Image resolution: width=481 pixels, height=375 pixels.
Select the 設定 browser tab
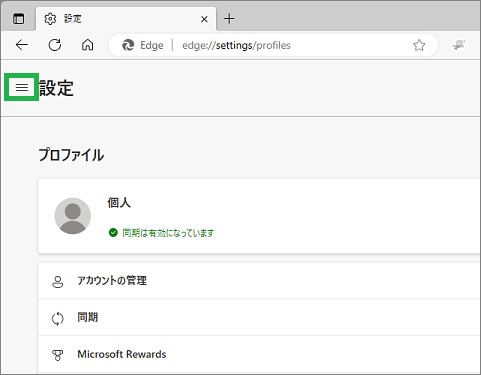(x=126, y=19)
